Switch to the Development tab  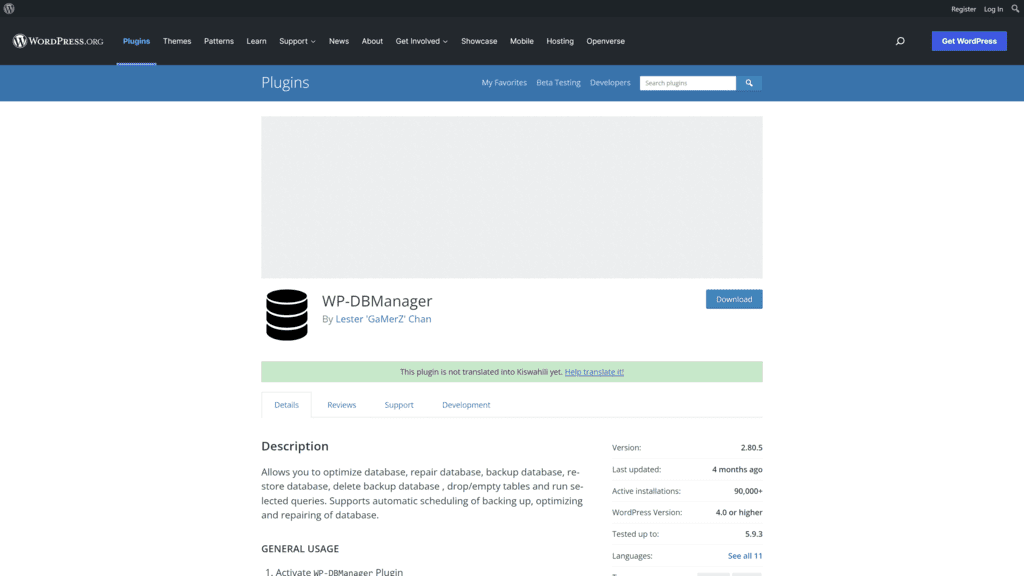466,405
